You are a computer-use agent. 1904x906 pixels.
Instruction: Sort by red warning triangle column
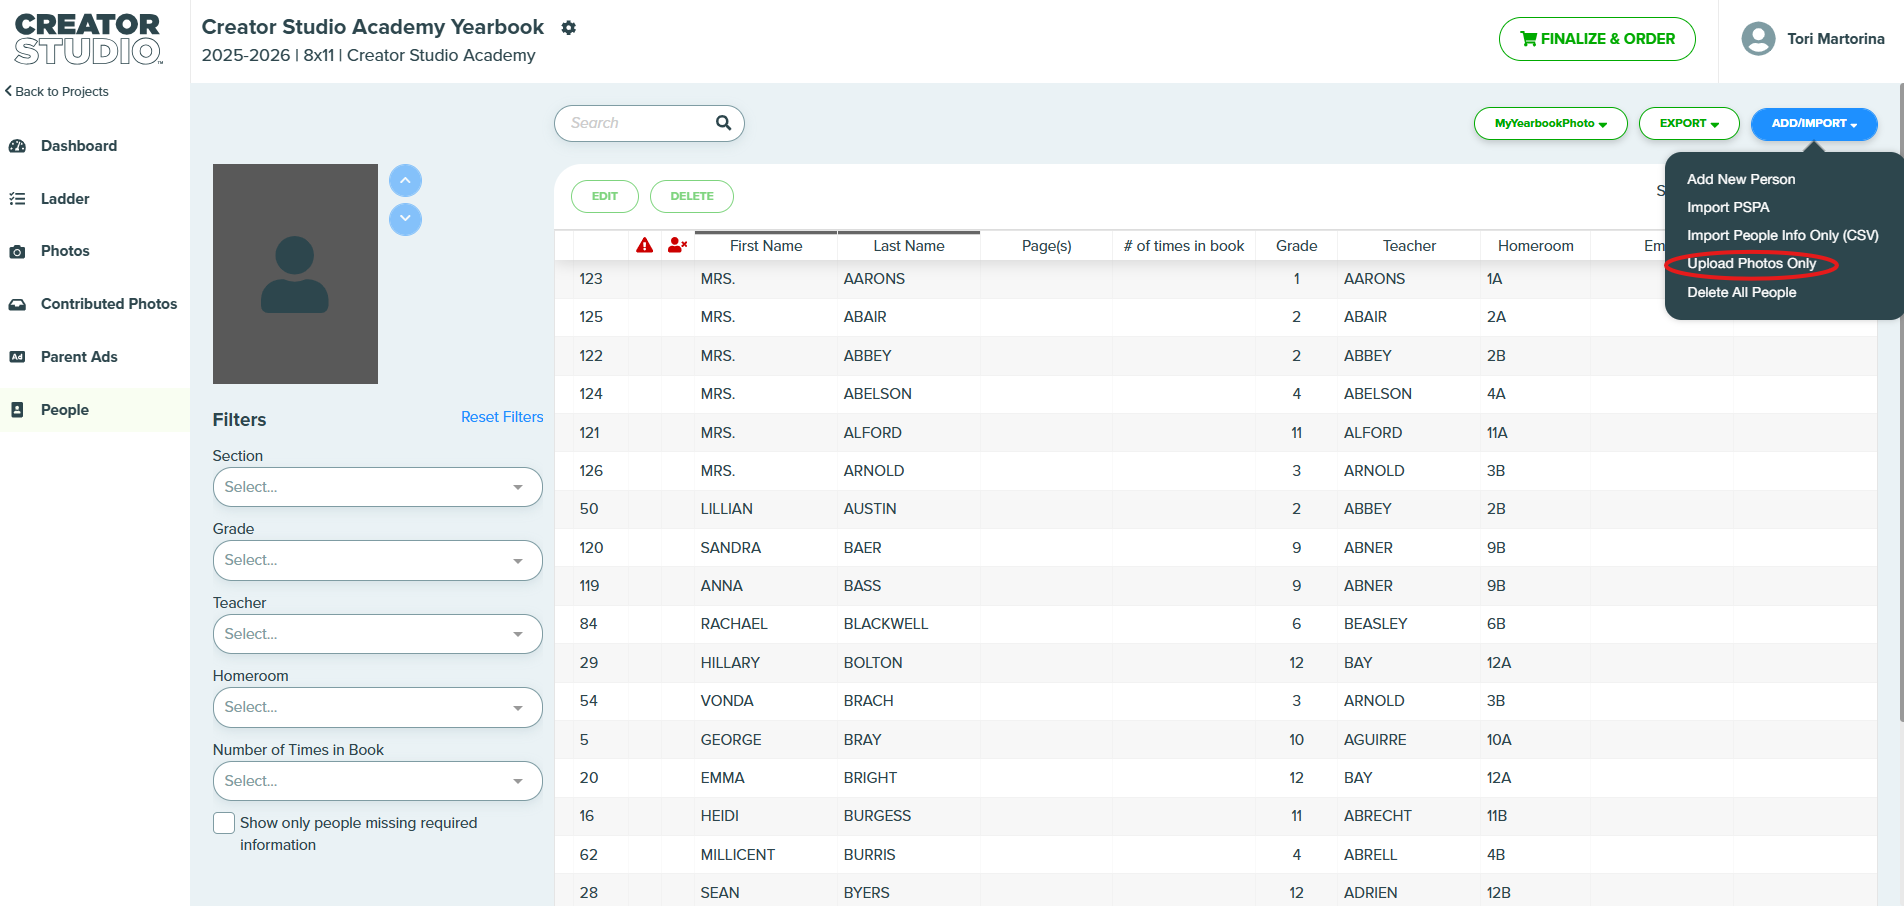[x=645, y=245]
